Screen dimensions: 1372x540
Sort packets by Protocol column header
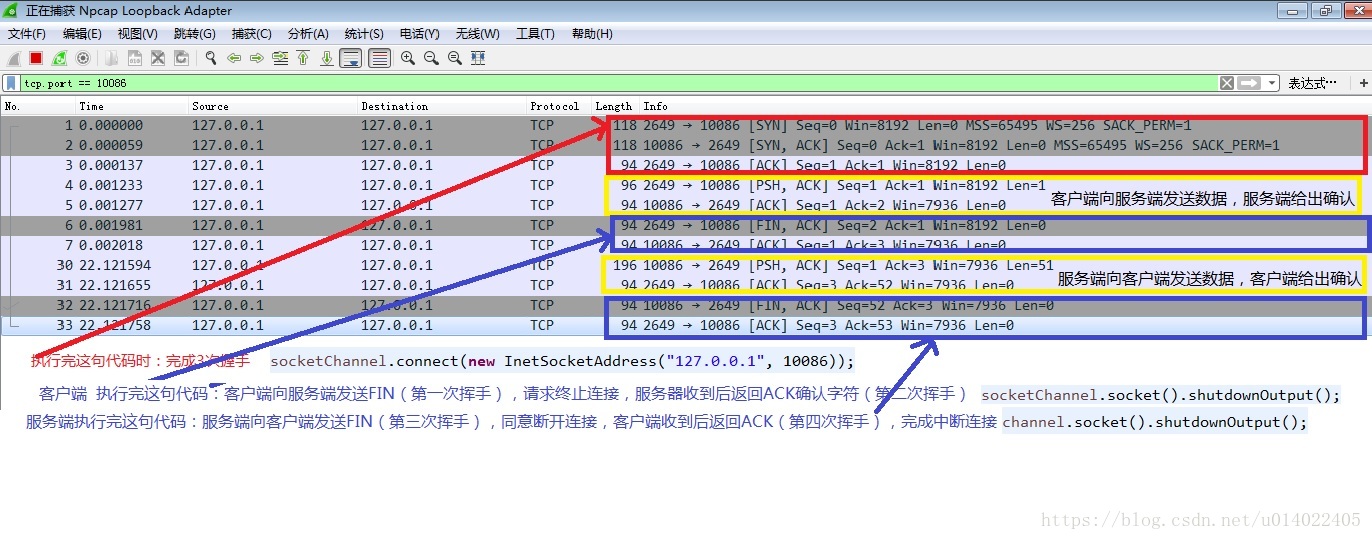coord(554,106)
